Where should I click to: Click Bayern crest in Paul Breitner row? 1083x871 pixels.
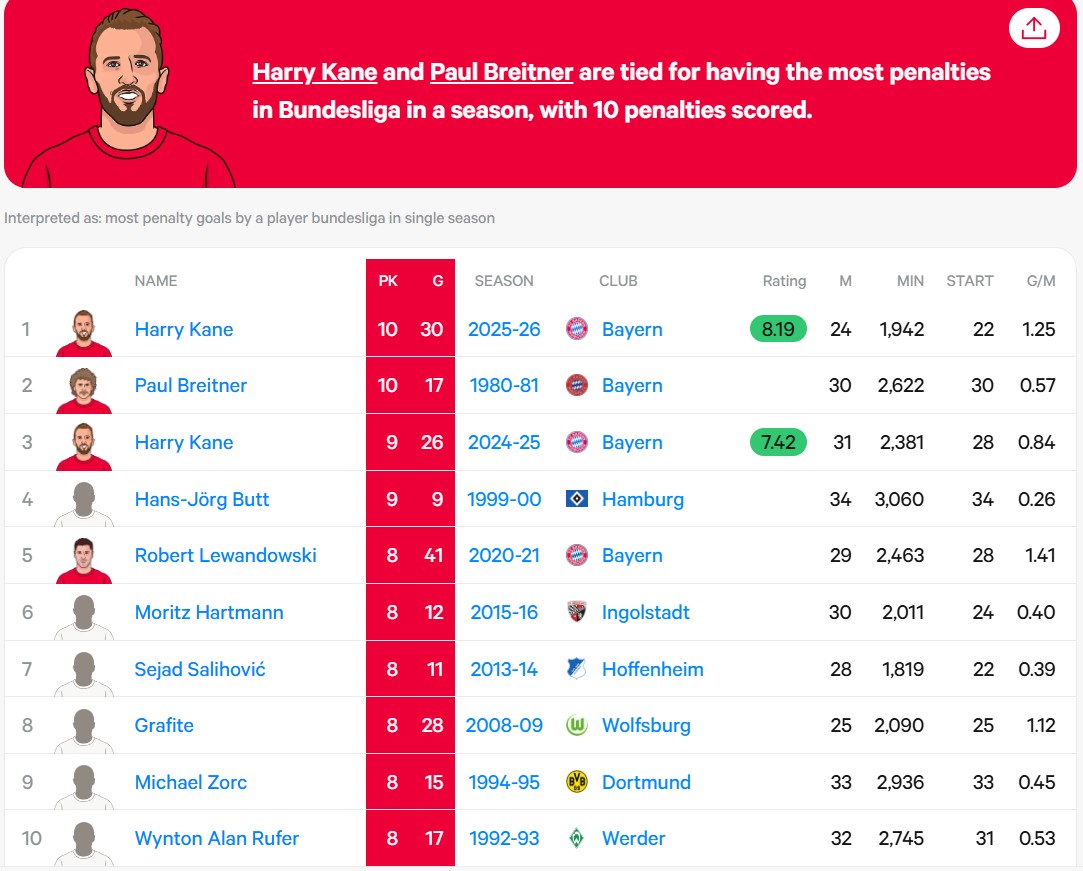[x=577, y=386]
